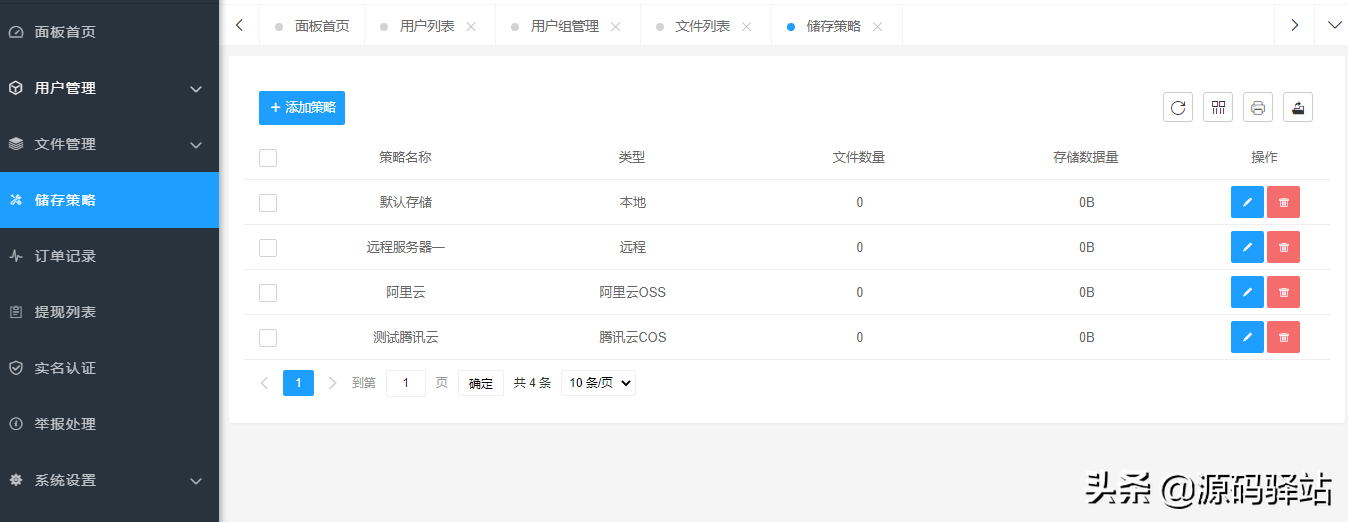Screen dimensions: 1348x522
Task: Check the box for 阿里云 row
Action: click(268, 293)
